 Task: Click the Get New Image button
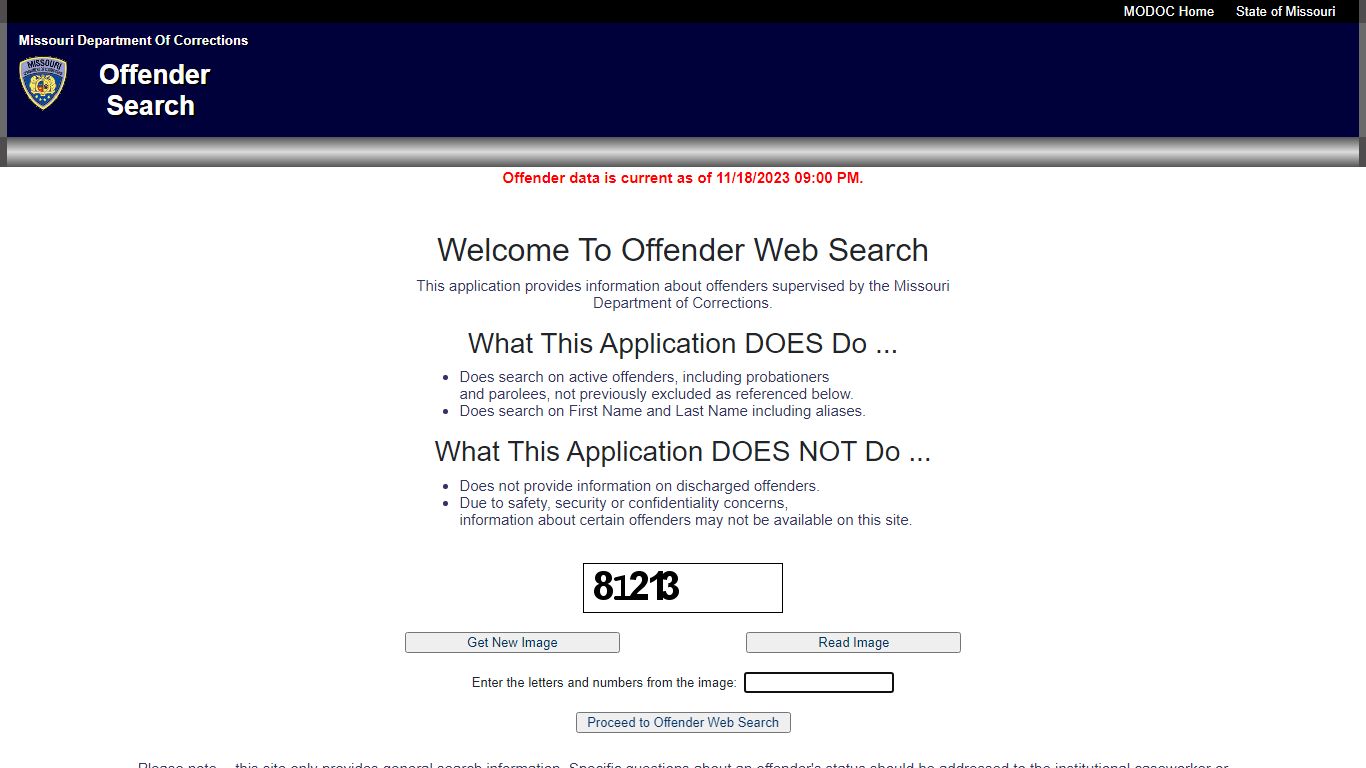(x=512, y=643)
